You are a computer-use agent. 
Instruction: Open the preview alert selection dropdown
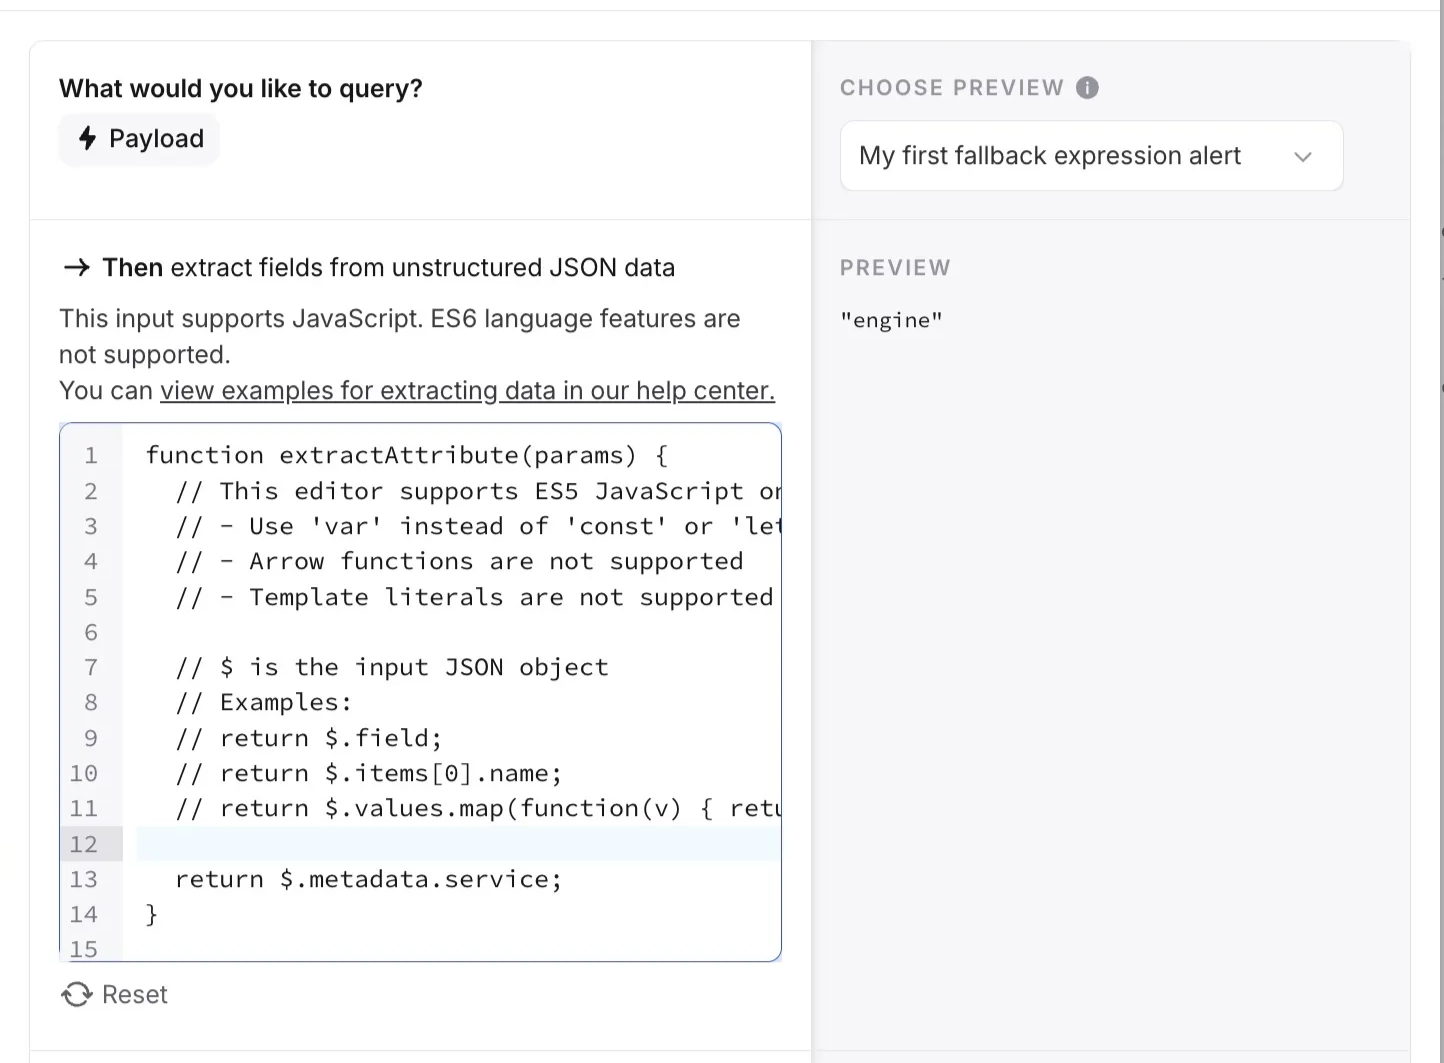pyautogui.click(x=1091, y=155)
